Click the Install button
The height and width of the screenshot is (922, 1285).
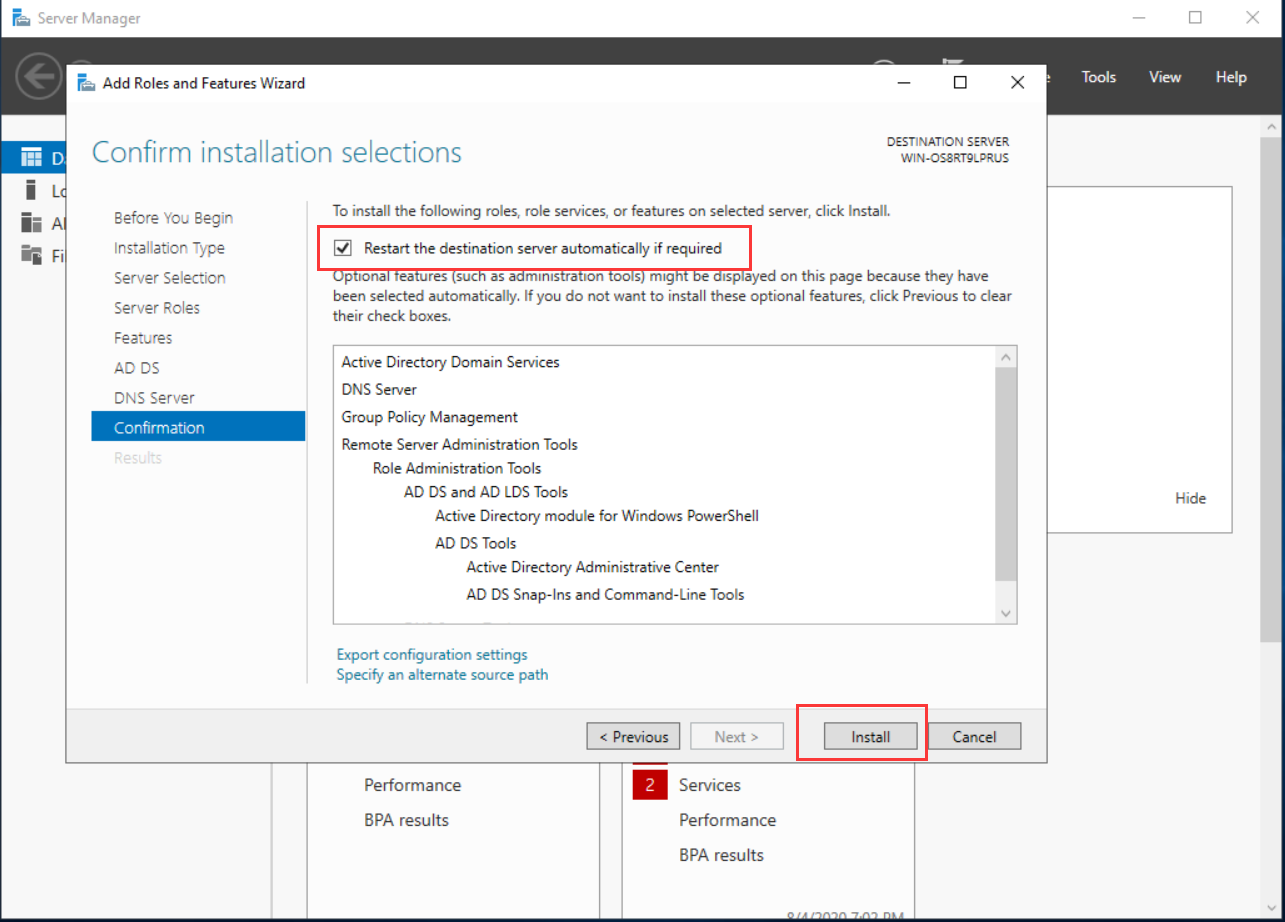click(x=870, y=737)
